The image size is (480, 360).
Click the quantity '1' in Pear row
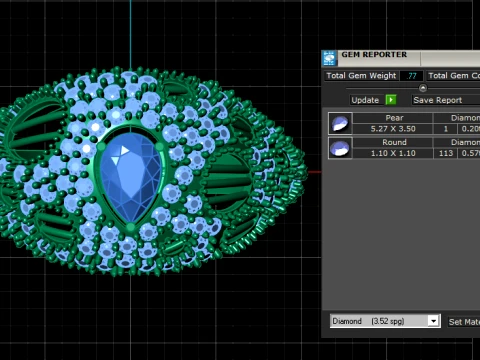tap(446, 129)
